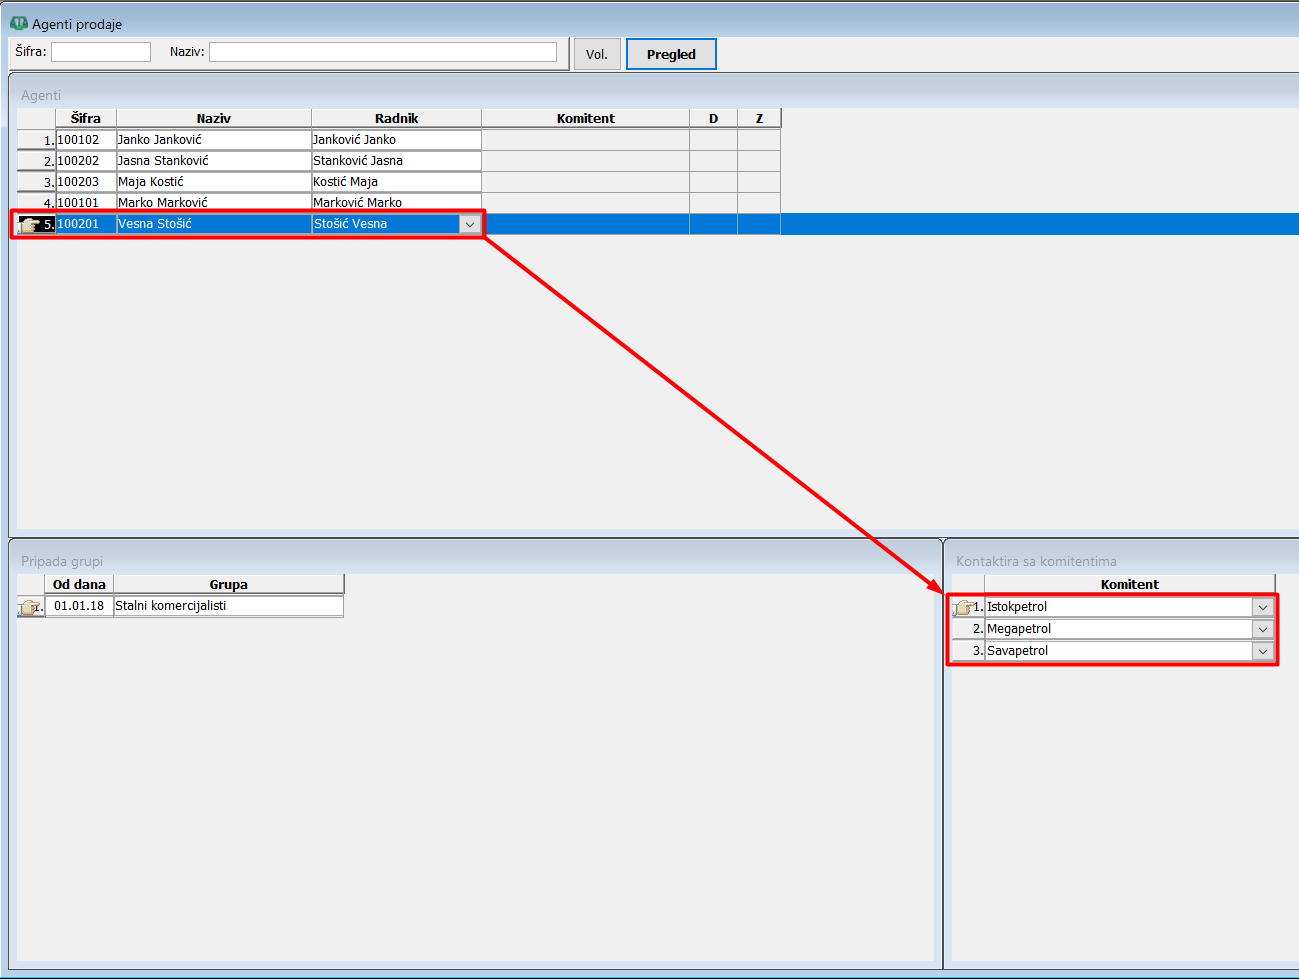Screen dimensions: 1299x980
Task: Select the Janko Janković name cell
Action: (x=214, y=140)
